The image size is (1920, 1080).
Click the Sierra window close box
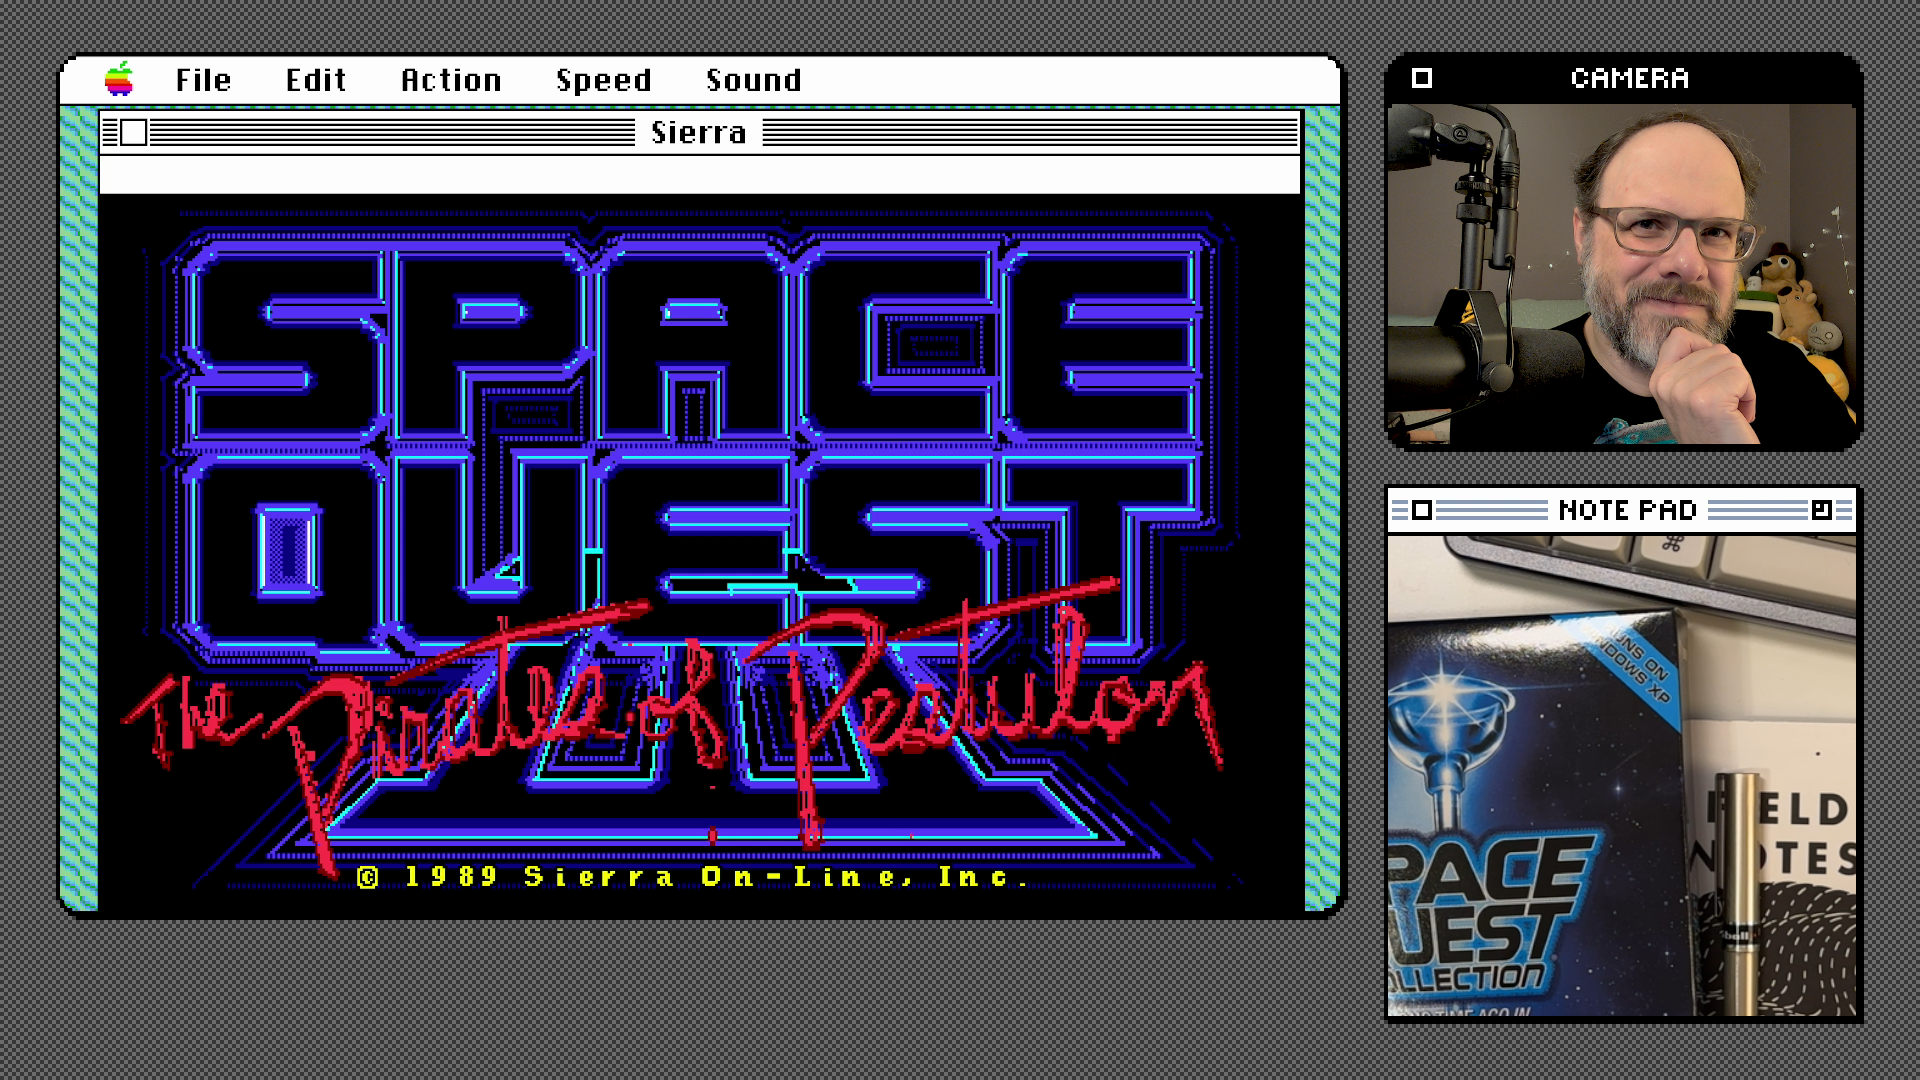point(134,132)
